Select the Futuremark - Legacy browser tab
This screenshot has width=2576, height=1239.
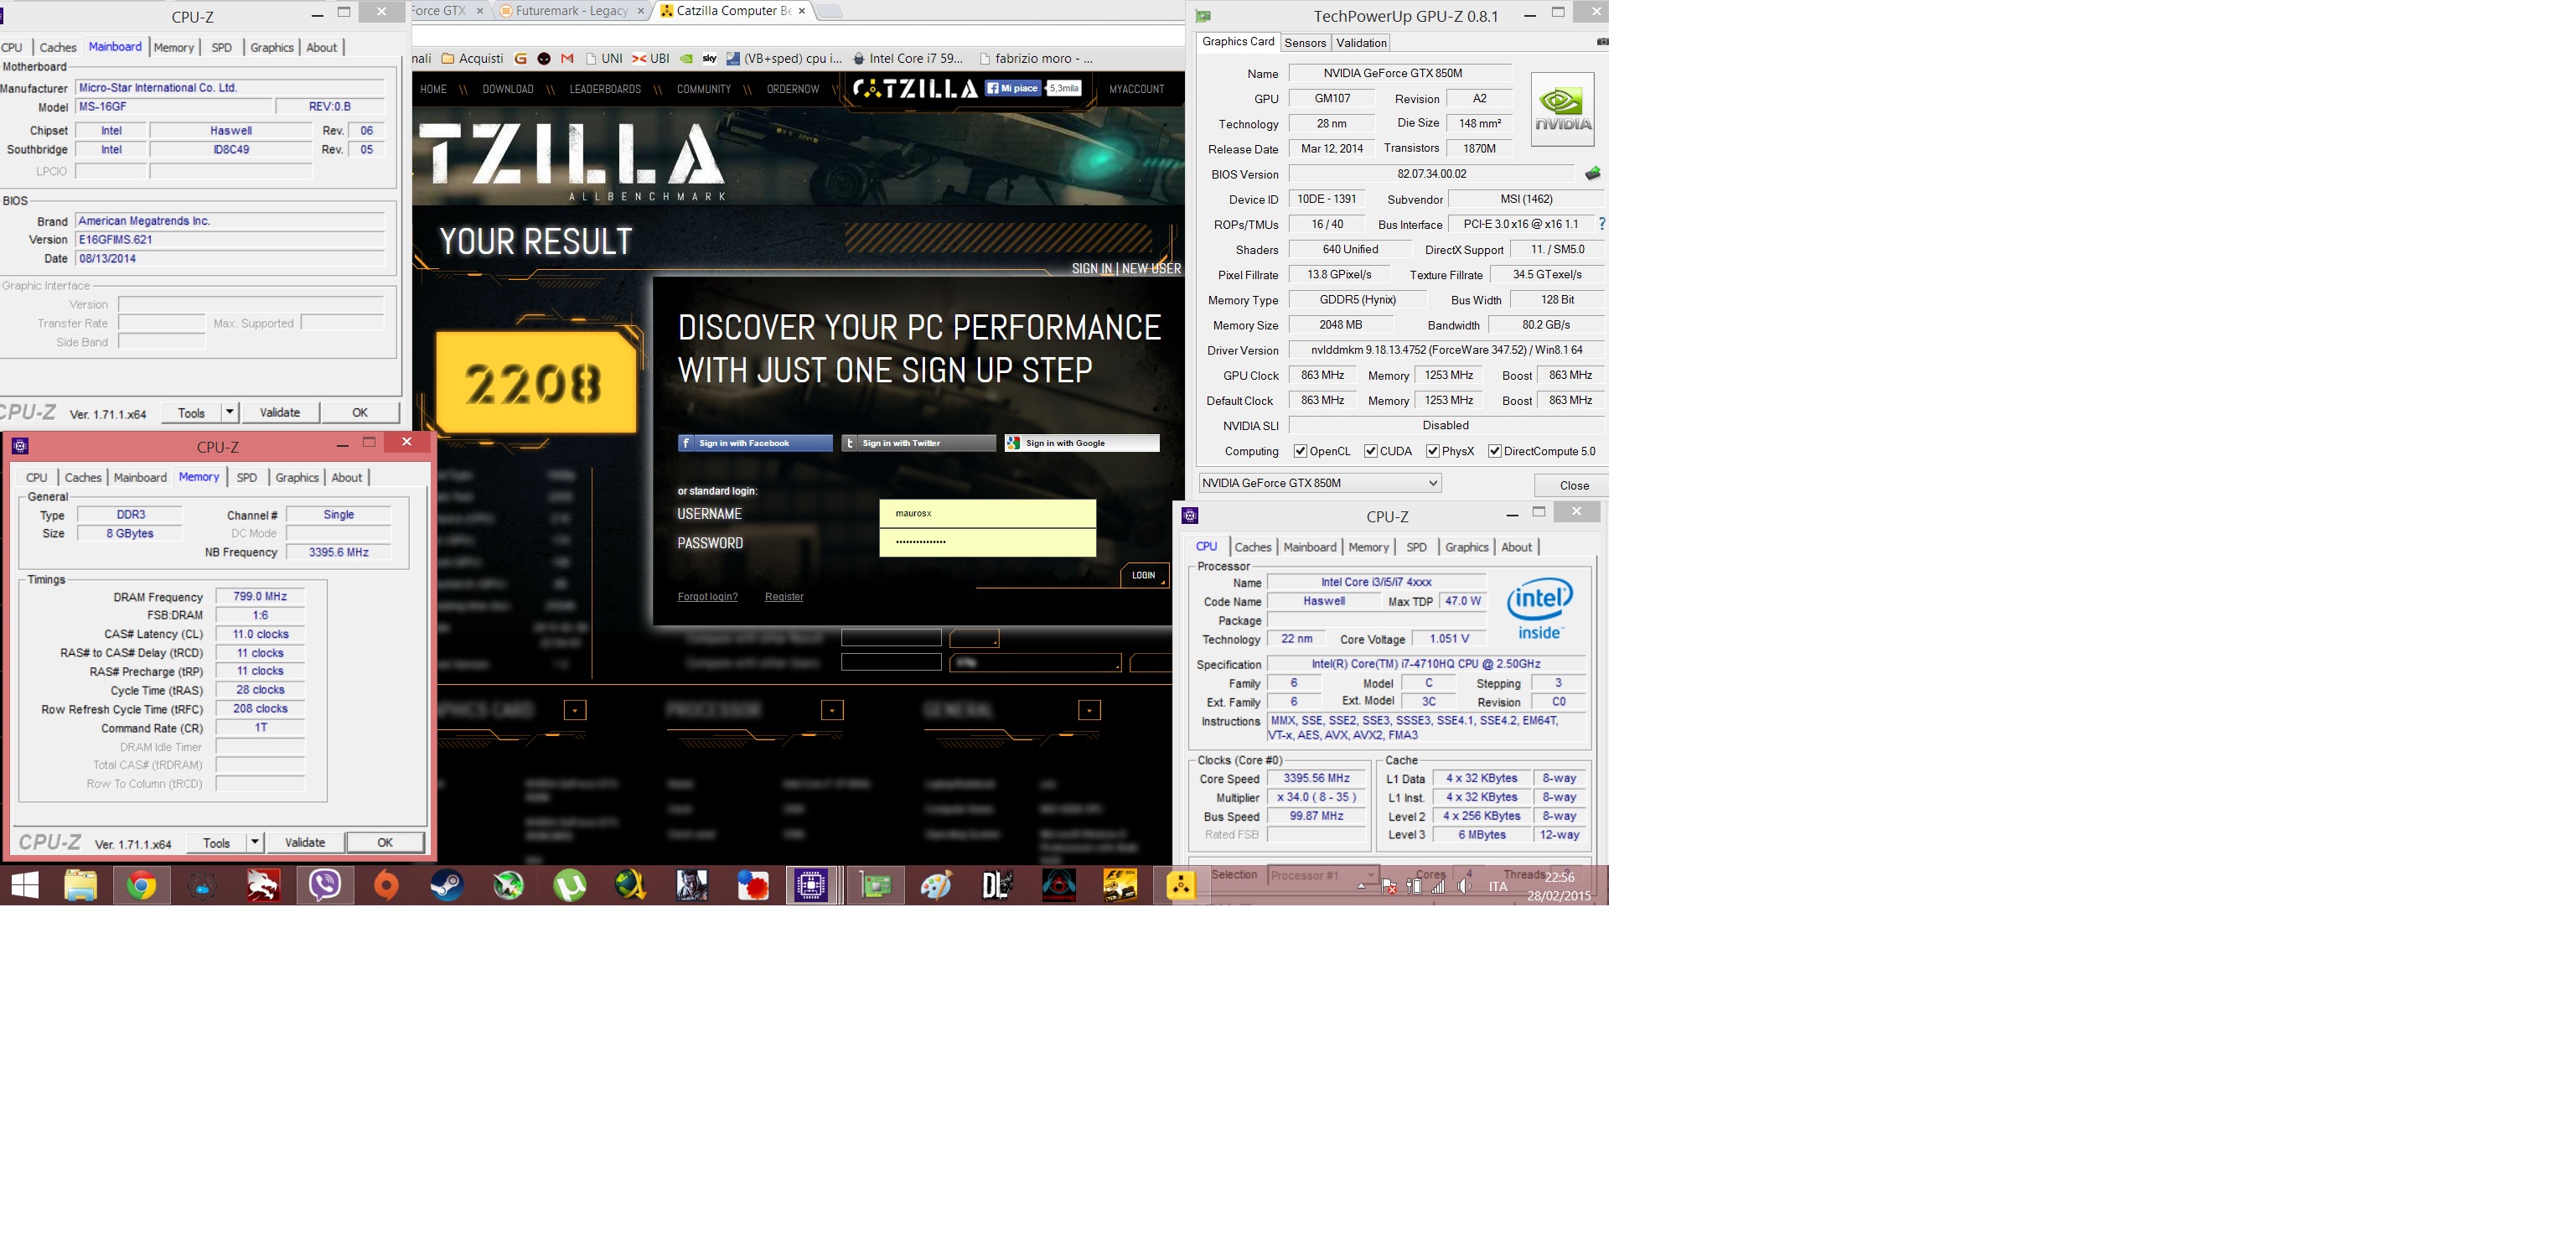[571, 11]
